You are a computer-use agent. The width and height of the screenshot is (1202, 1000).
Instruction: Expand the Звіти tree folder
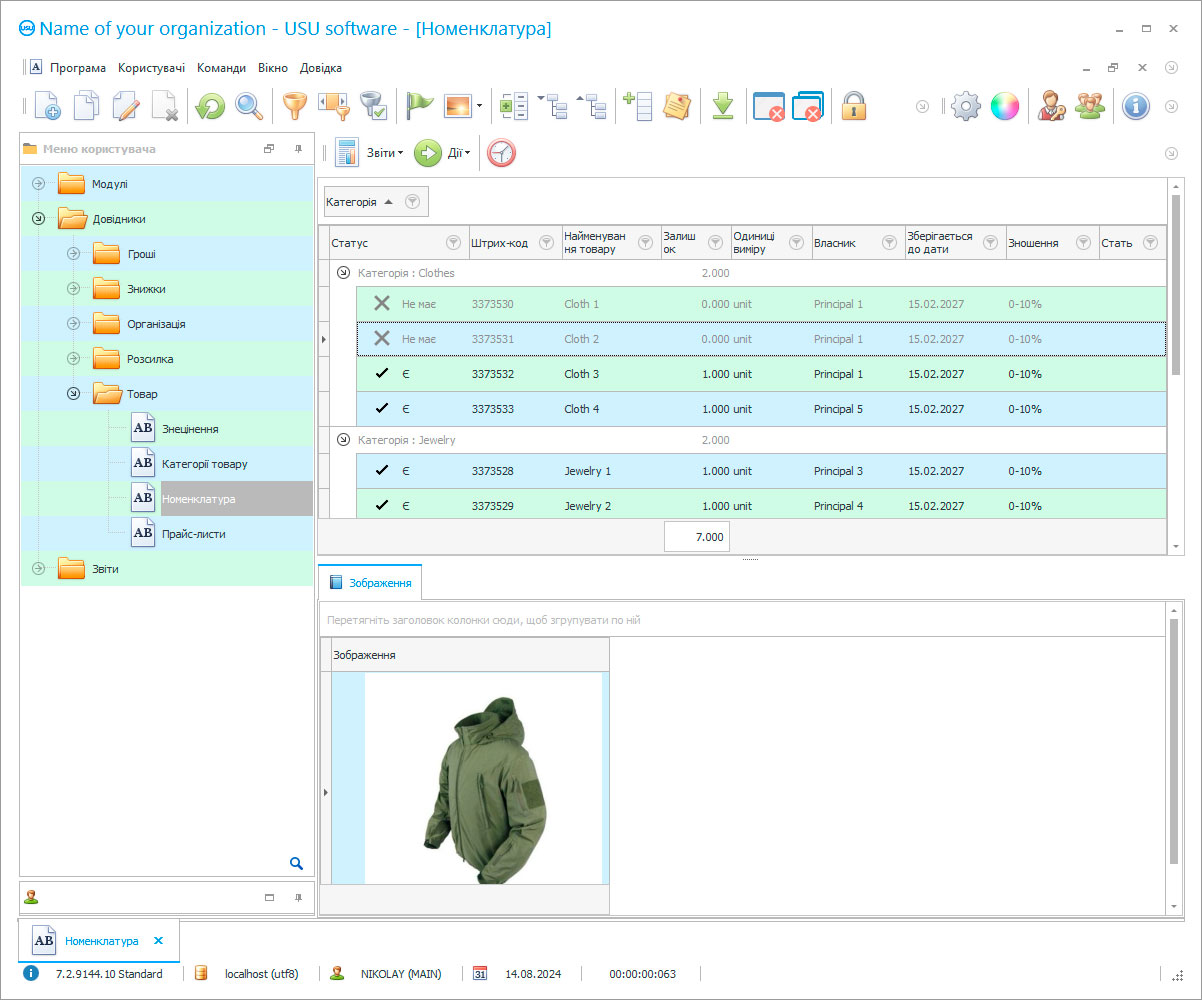[x=39, y=569]
